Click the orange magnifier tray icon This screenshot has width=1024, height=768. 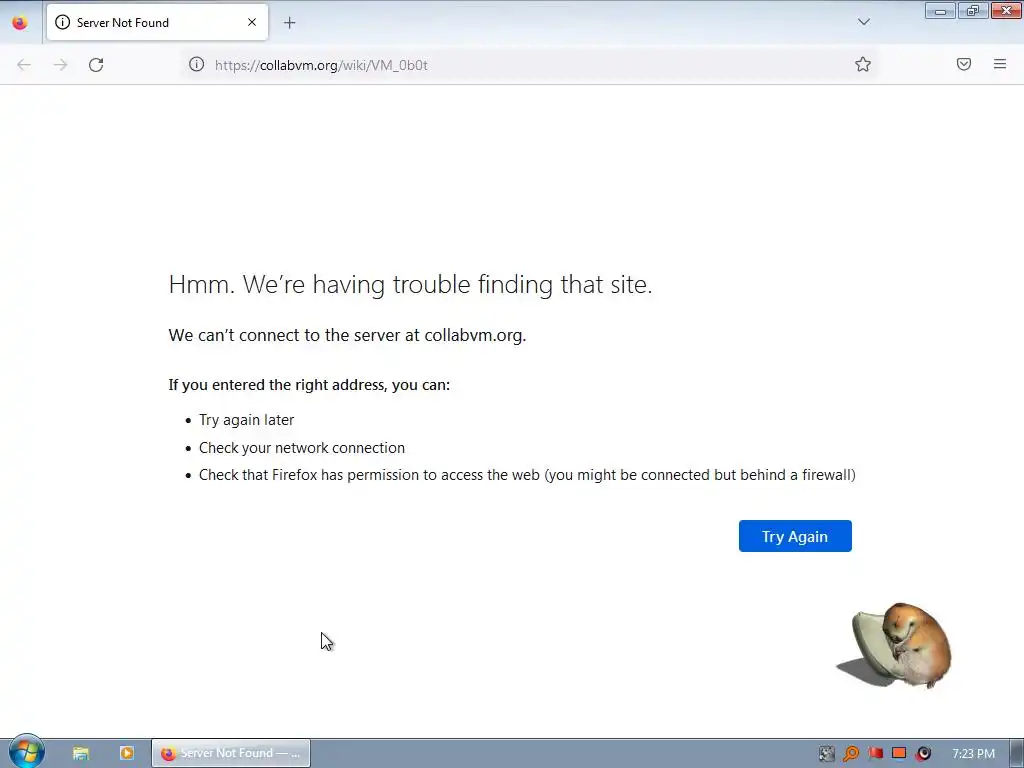pos(850,754)
